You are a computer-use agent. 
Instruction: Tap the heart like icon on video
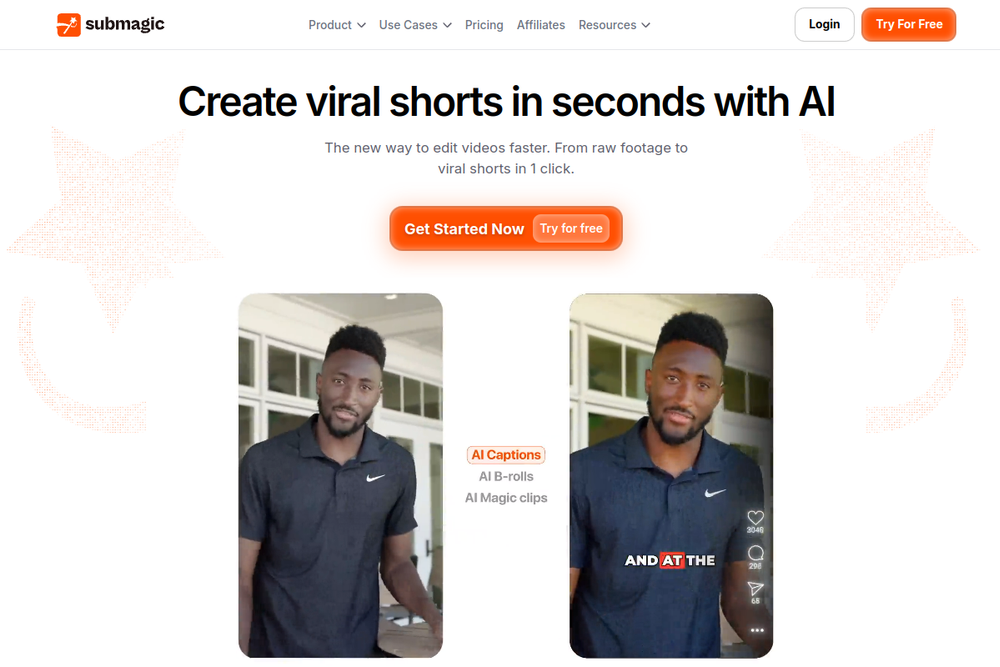pos(755,517)
